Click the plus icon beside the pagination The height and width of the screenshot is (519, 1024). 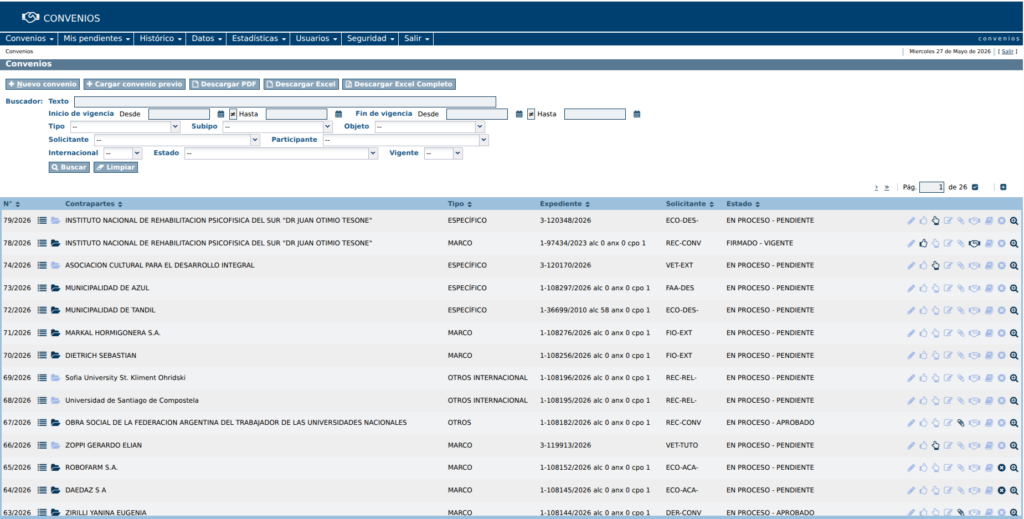pyautogui.click(x=1003, y=187)
